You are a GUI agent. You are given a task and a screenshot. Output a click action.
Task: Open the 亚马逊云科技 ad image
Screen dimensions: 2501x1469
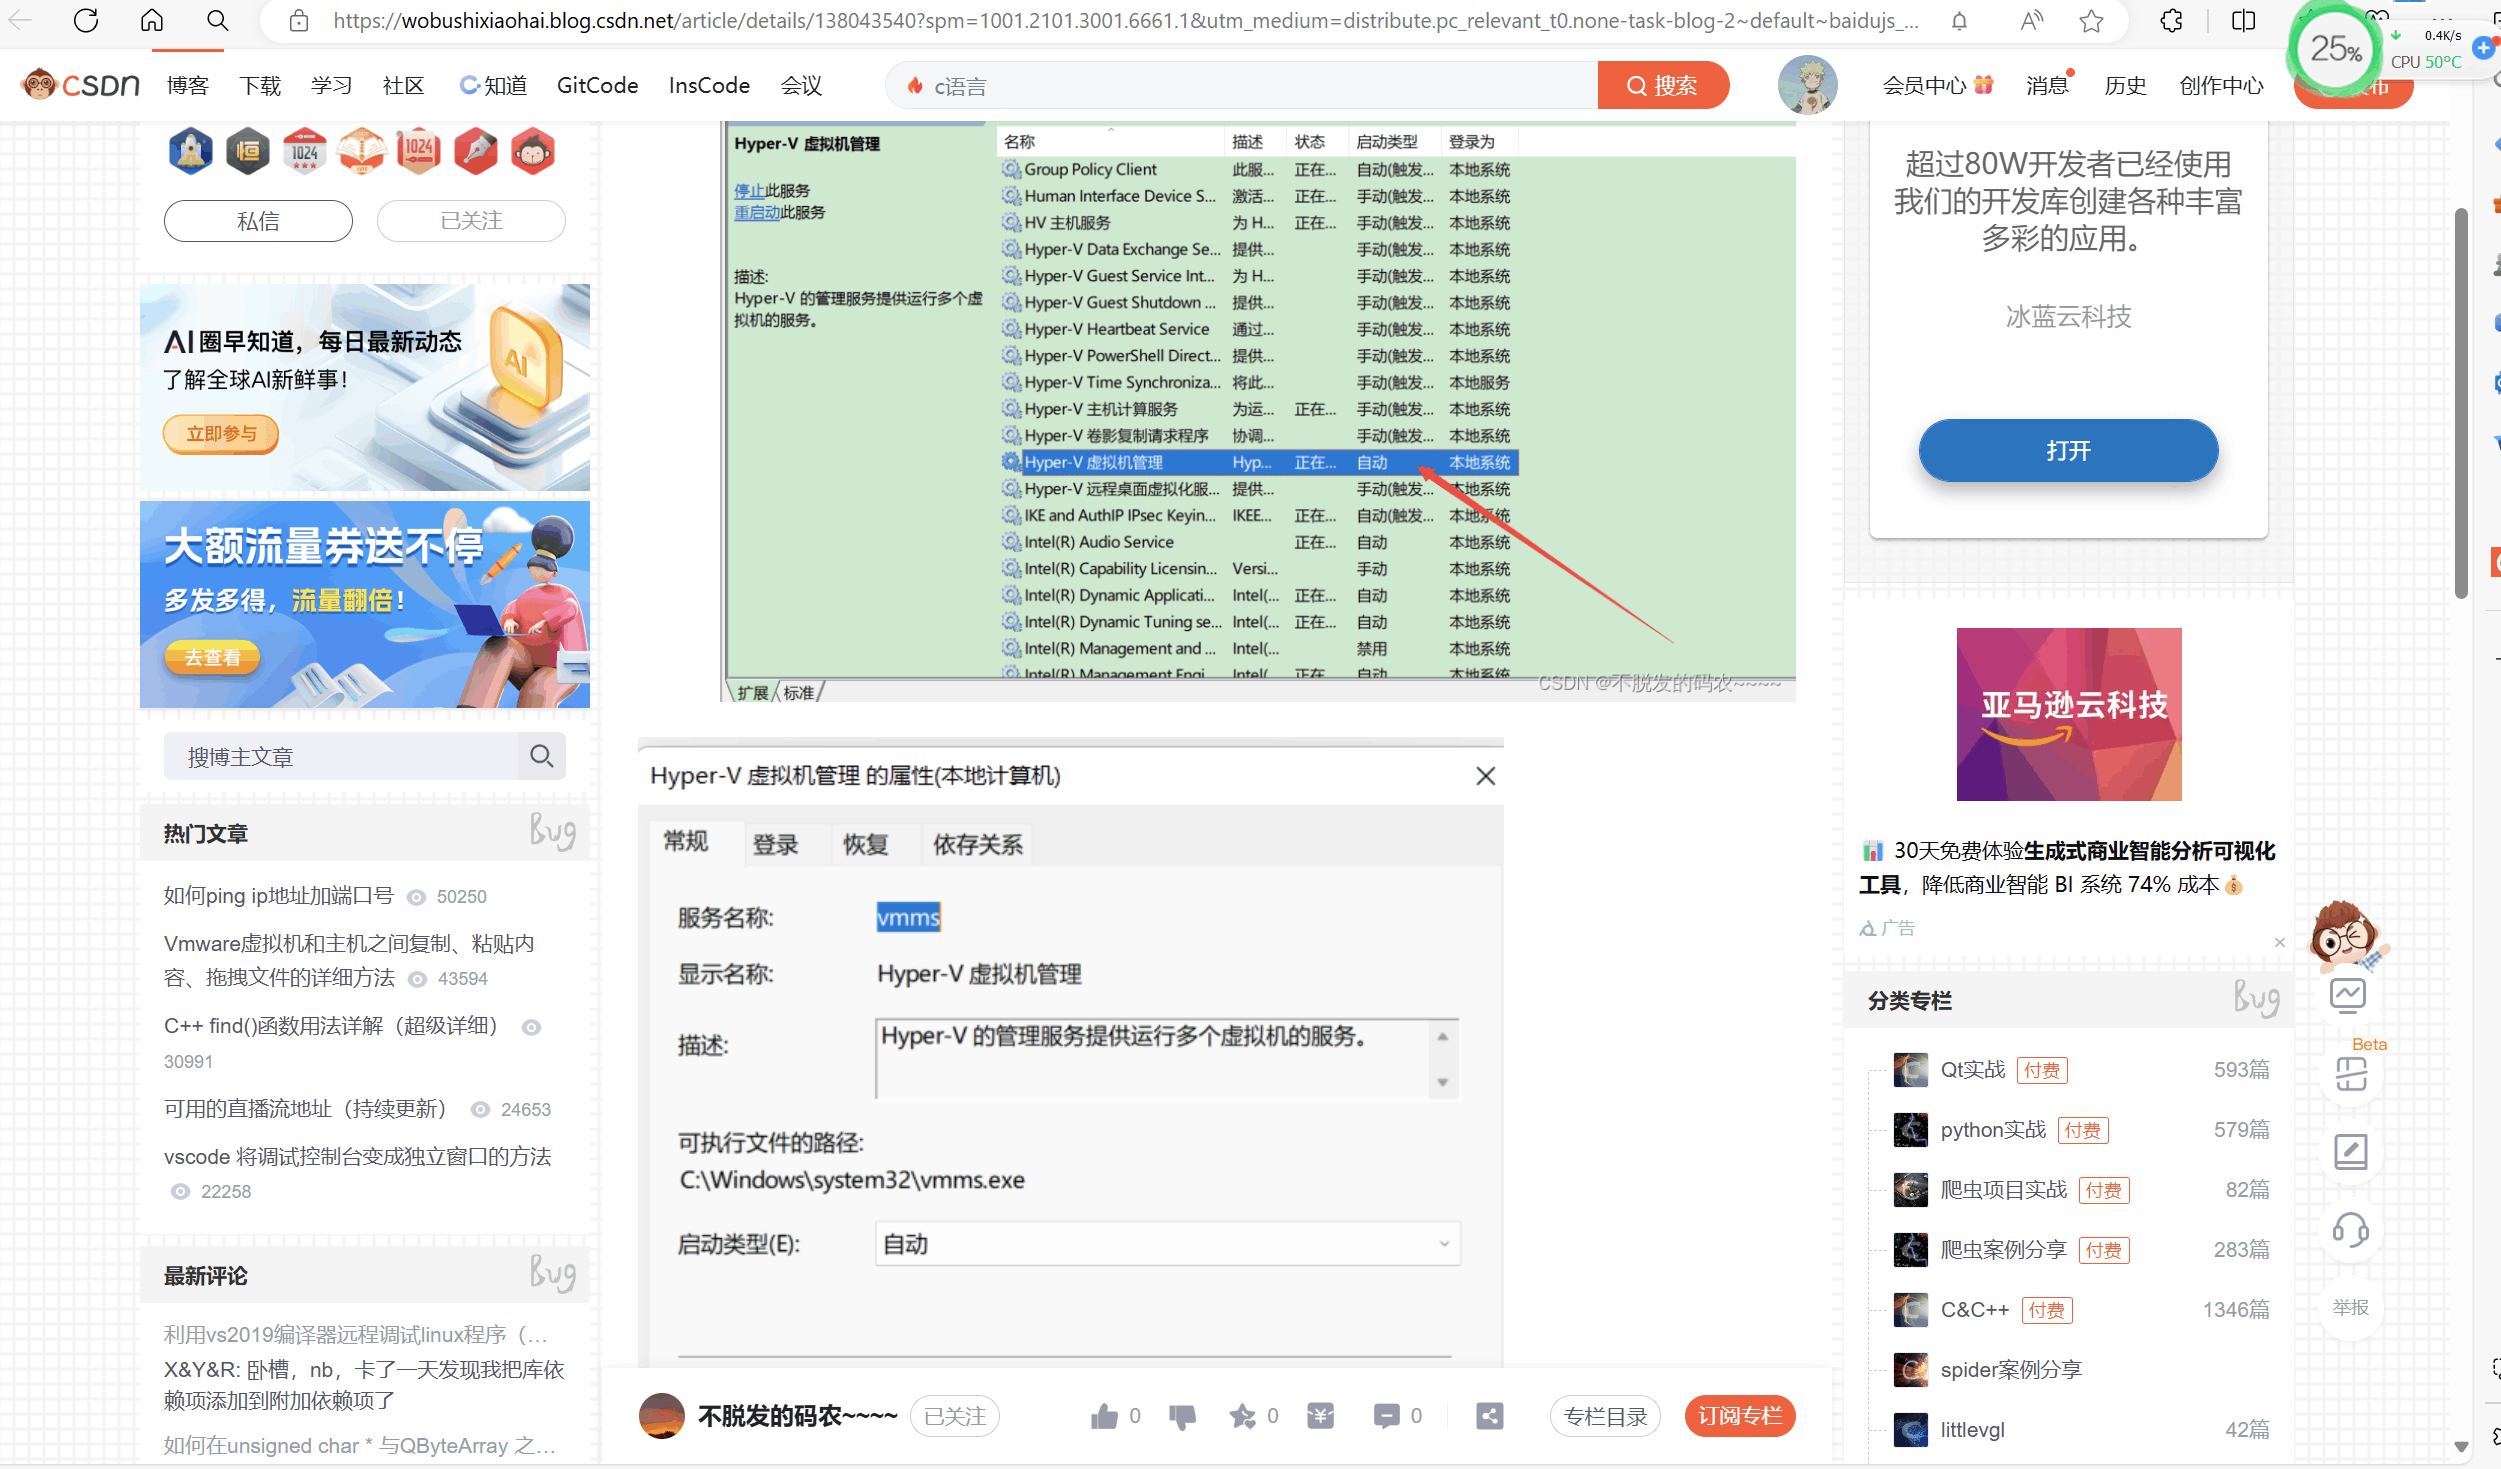[x=2068, y=714]
